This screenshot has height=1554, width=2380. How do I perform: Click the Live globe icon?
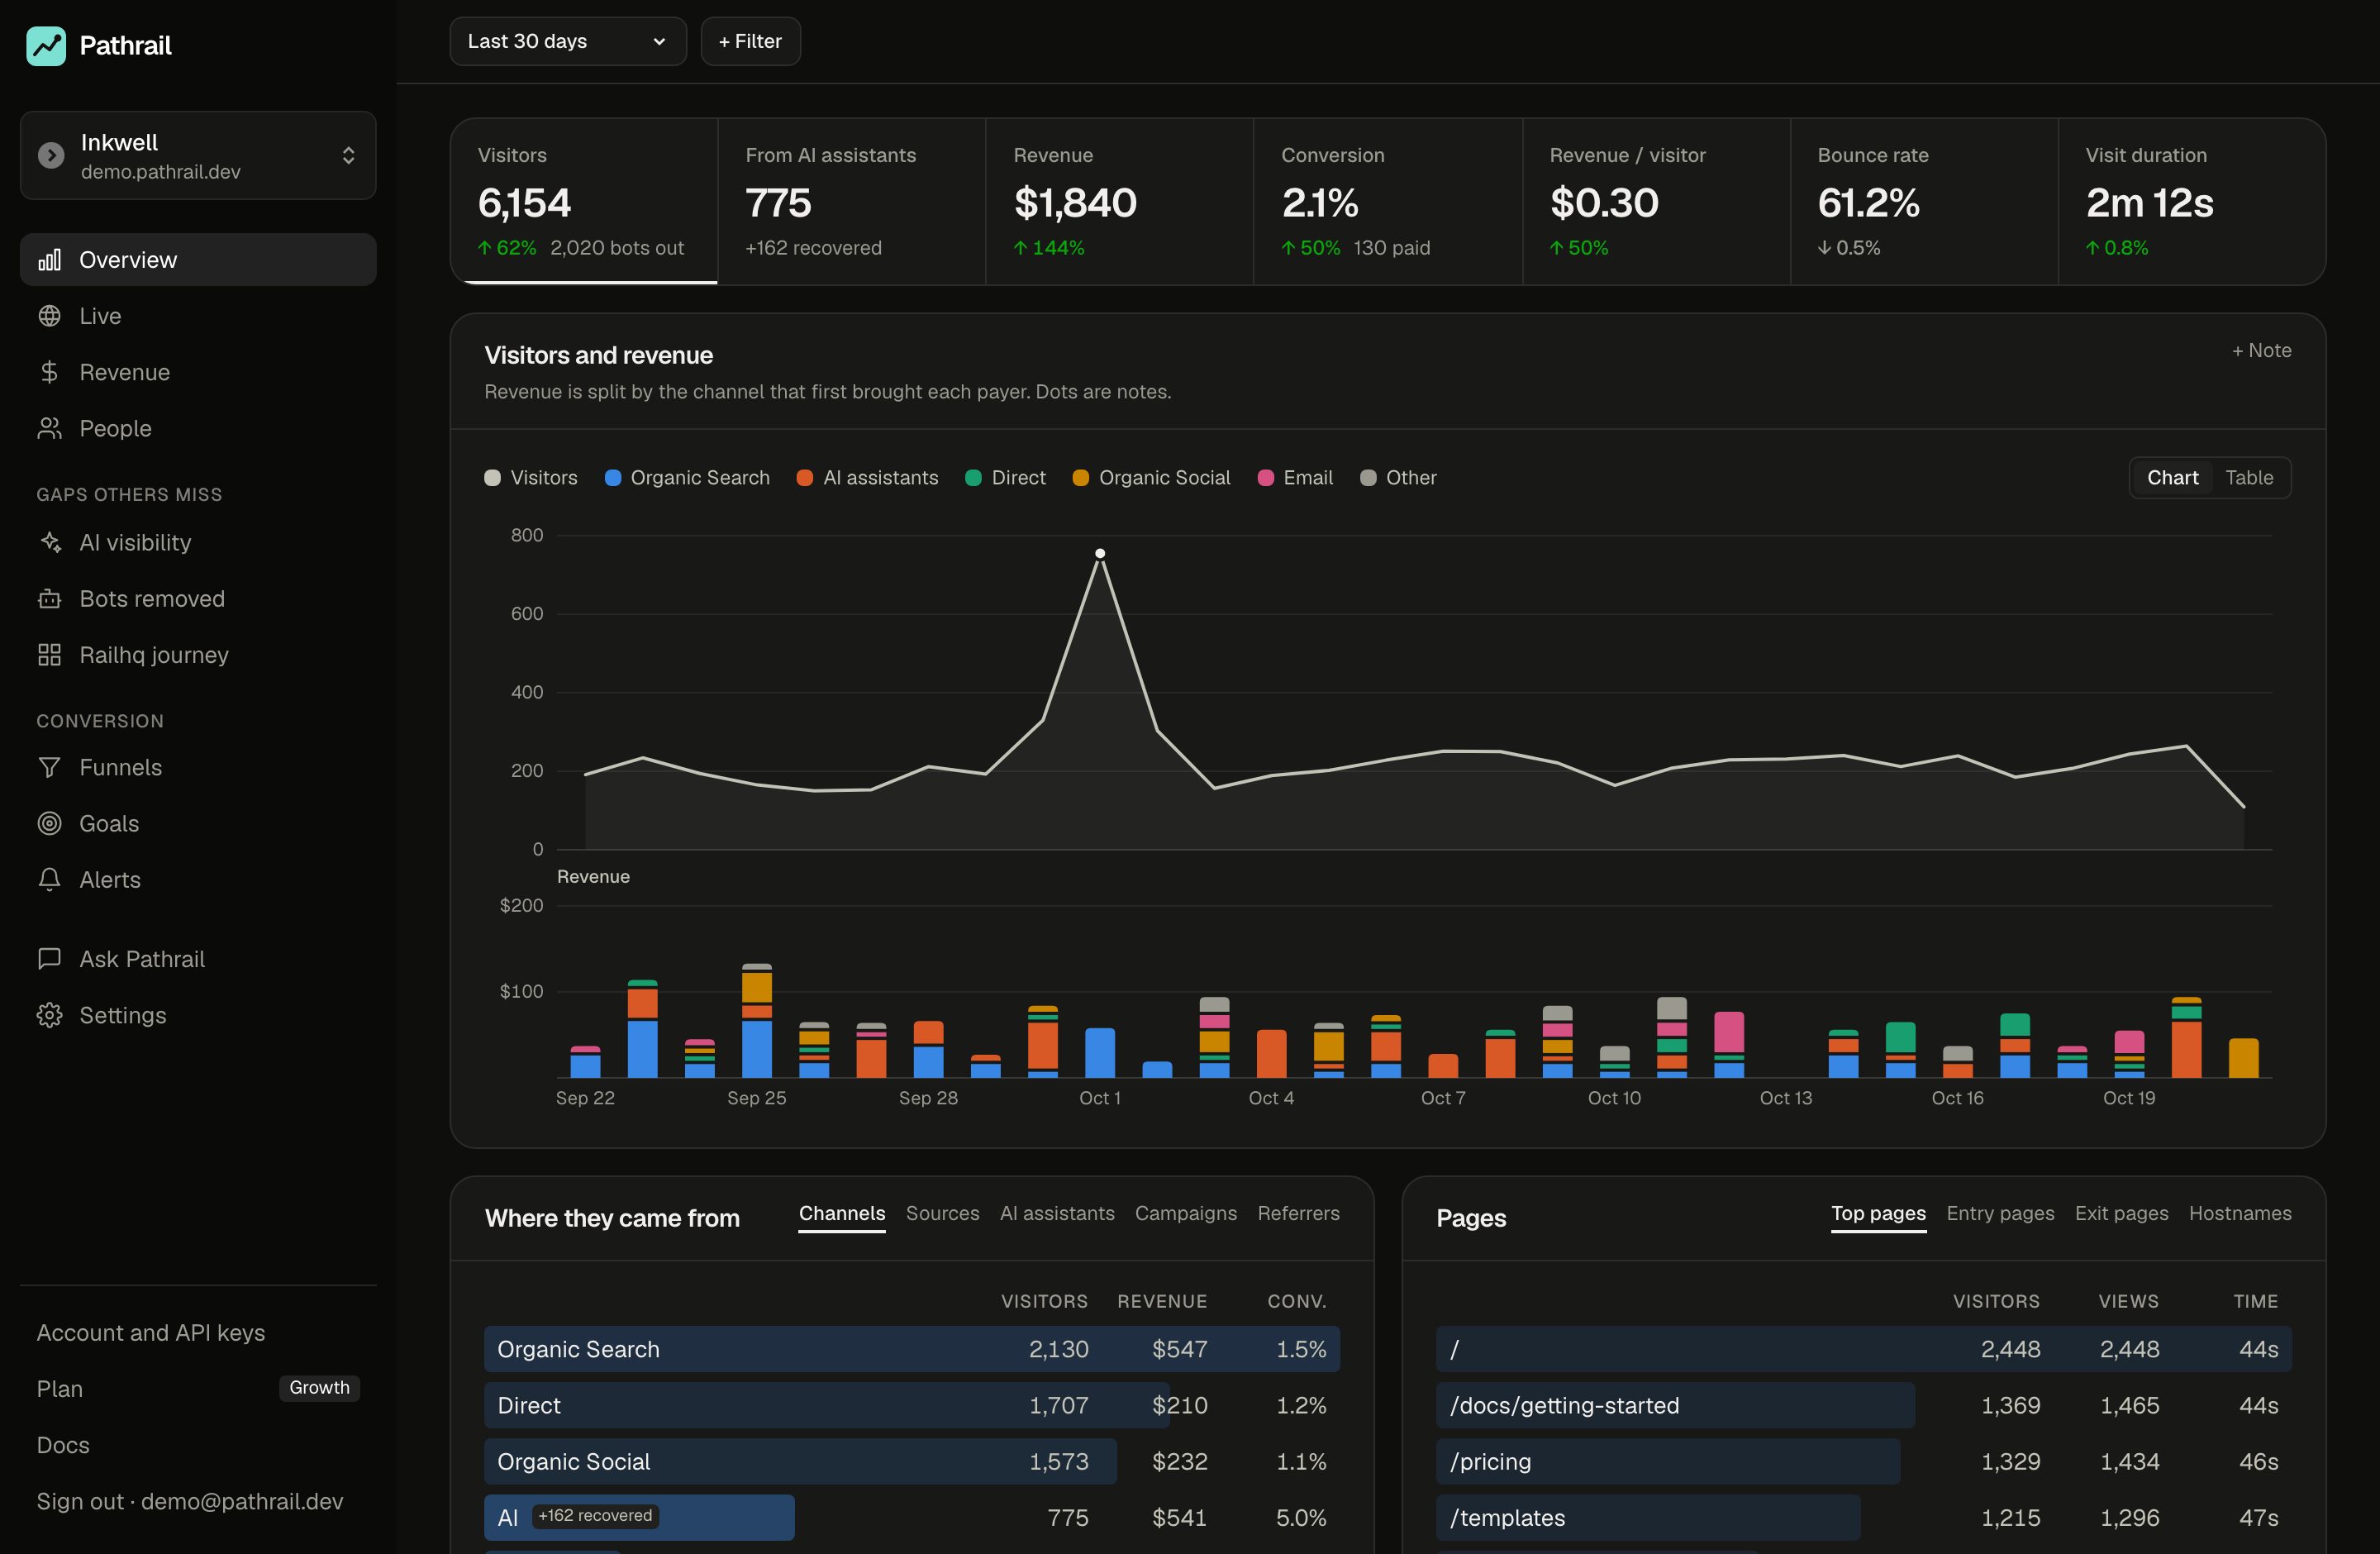click(x=49, y=316)
